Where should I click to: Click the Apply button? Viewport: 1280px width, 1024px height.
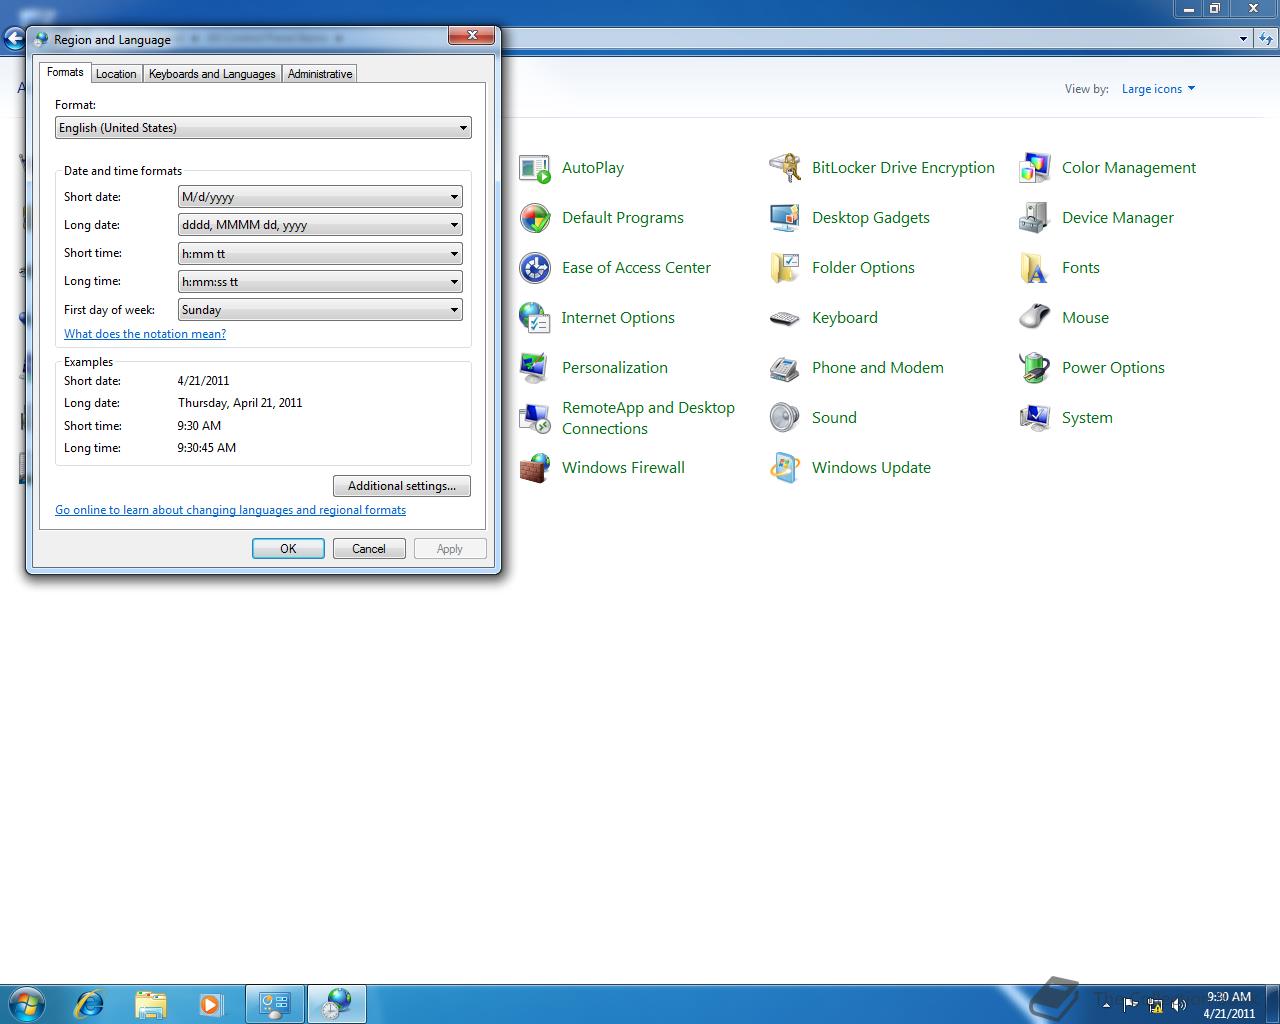[x=450, y=549]
